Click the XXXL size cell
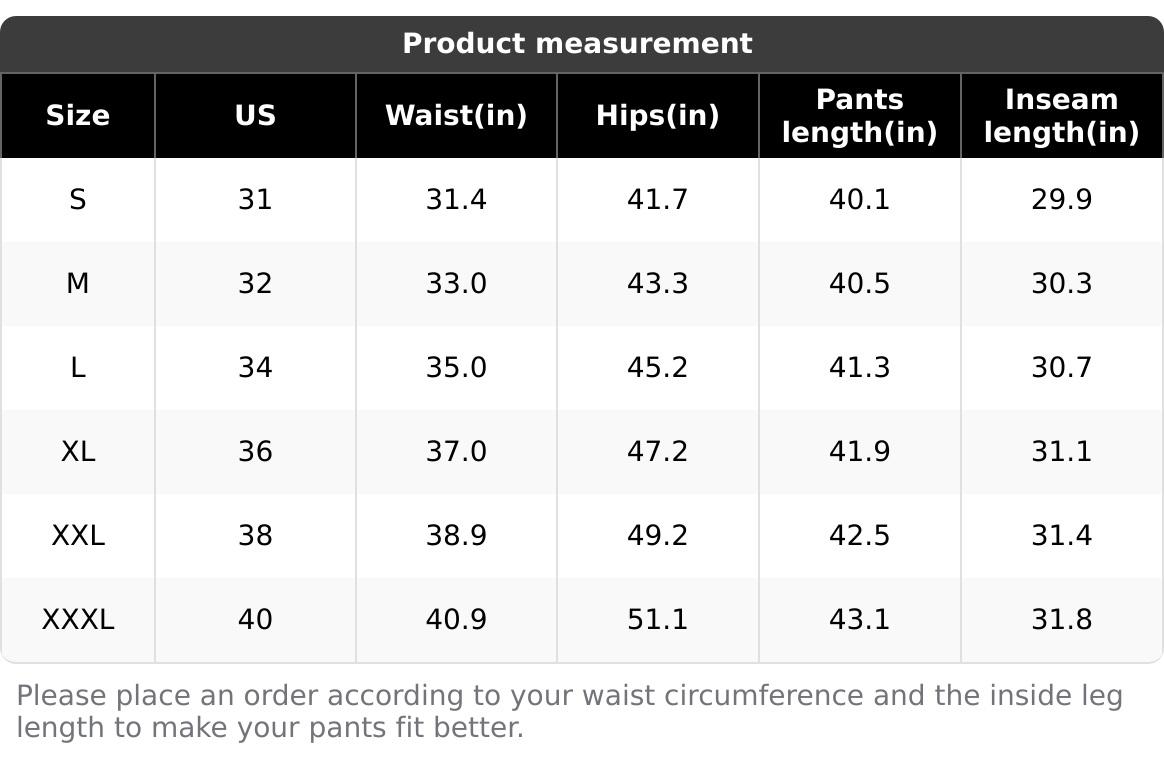The width and height of the screenshot is (1164, 760). tap(78, 619)
